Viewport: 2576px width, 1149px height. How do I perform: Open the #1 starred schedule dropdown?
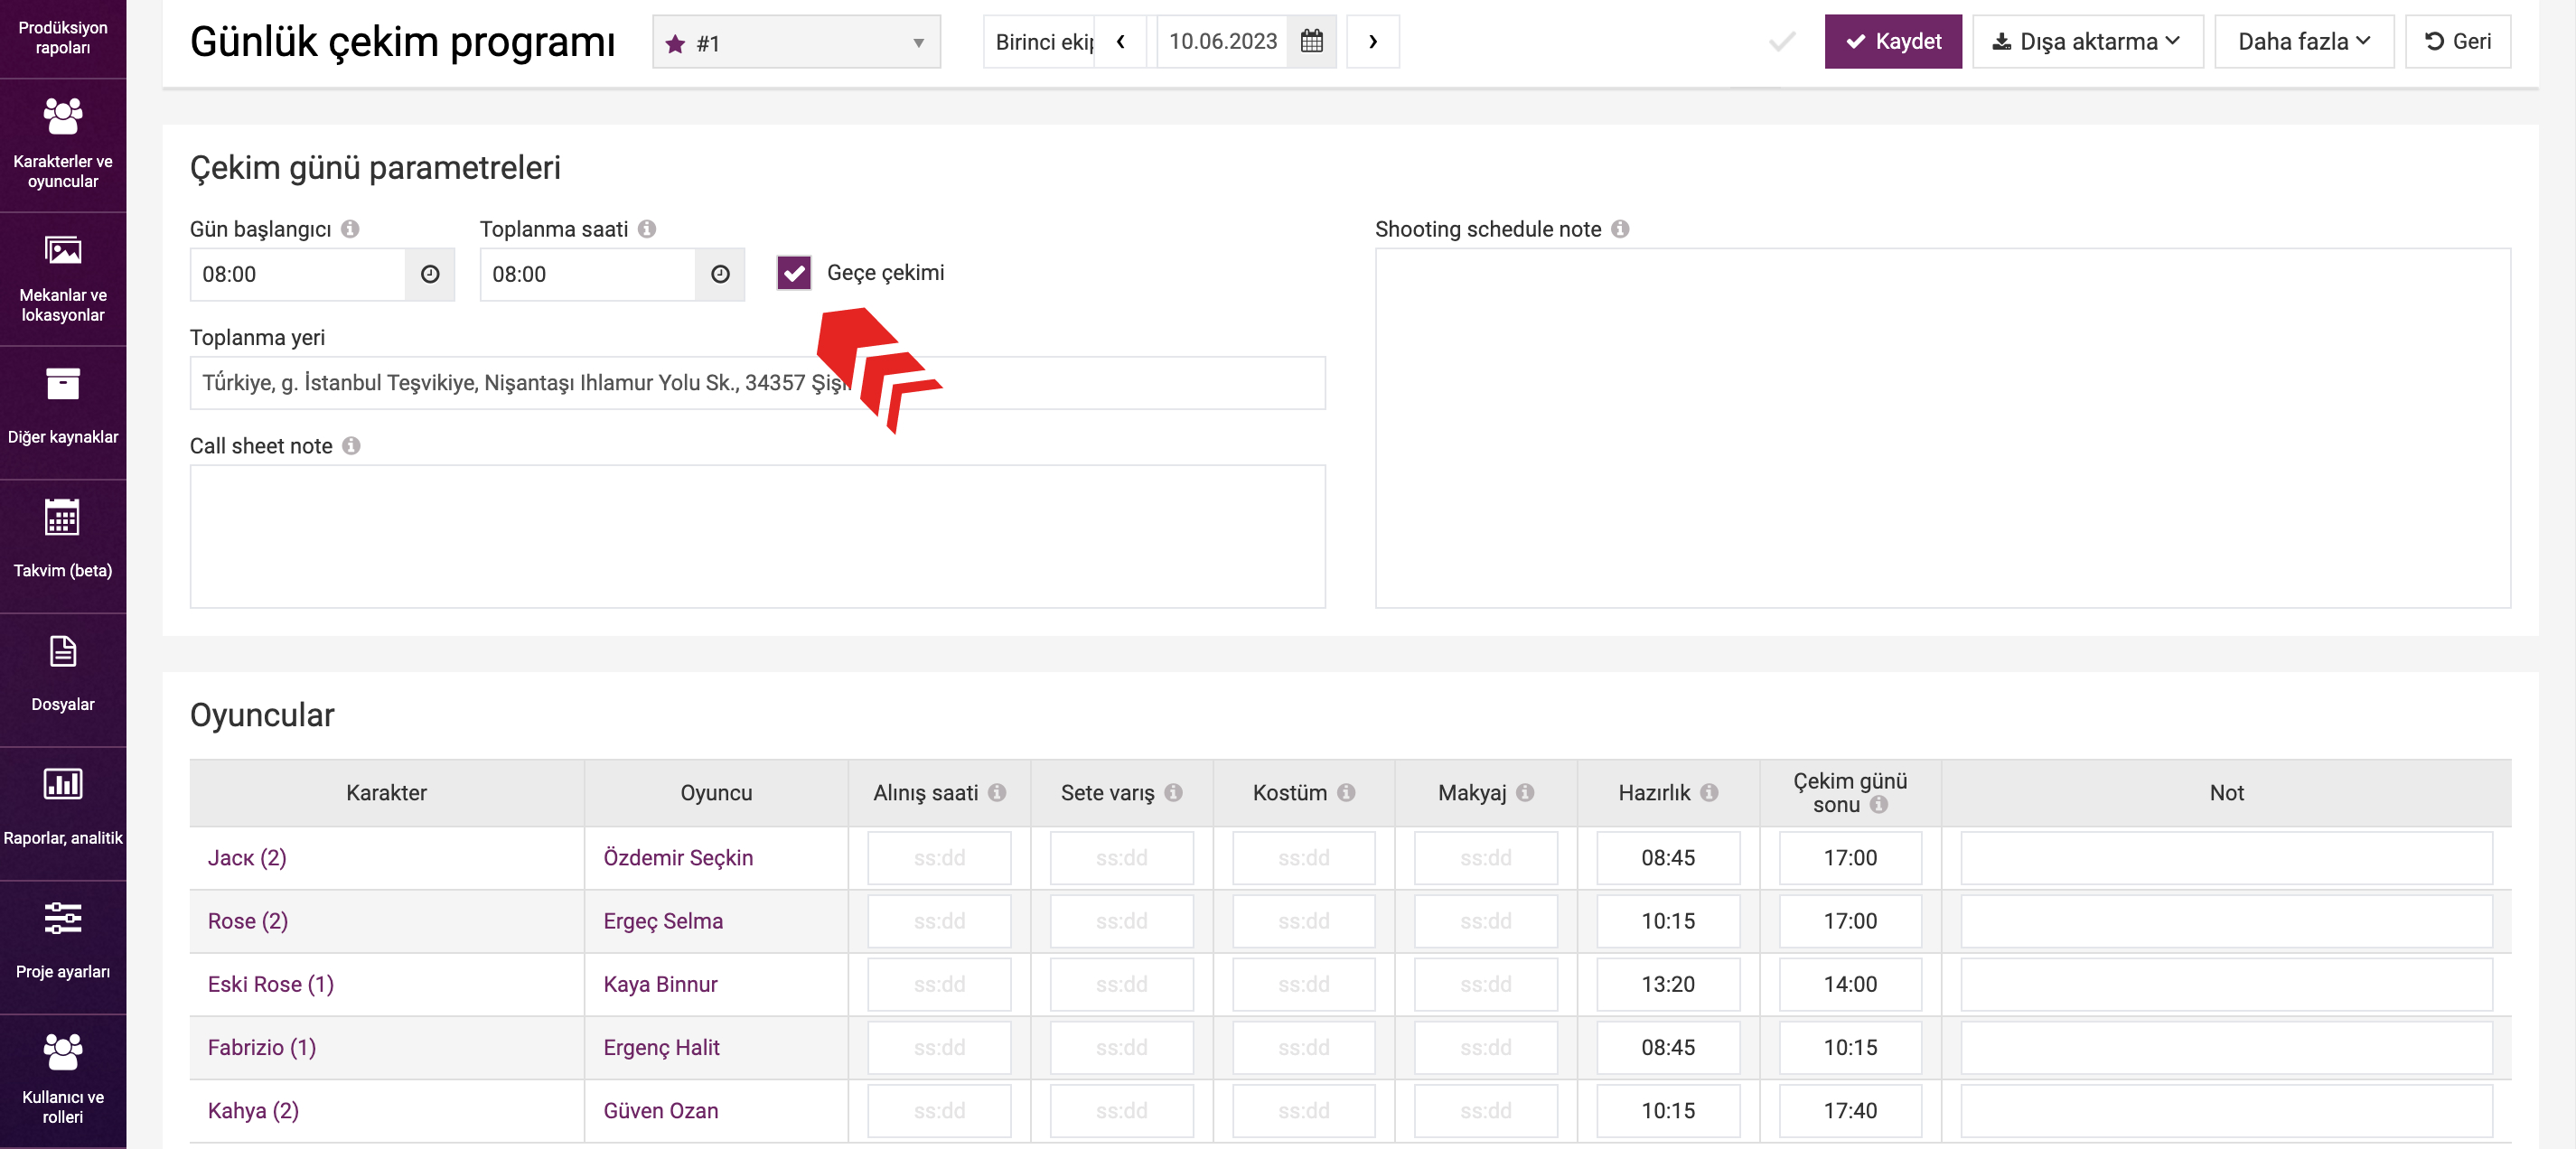[796, 42]
